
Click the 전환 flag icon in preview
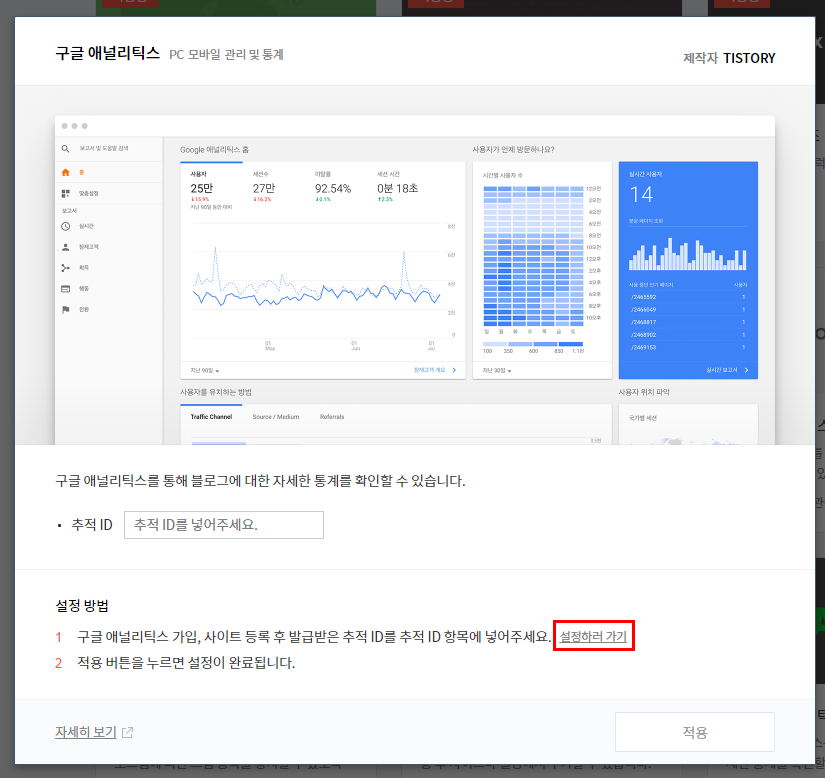[x=65, y=309]
